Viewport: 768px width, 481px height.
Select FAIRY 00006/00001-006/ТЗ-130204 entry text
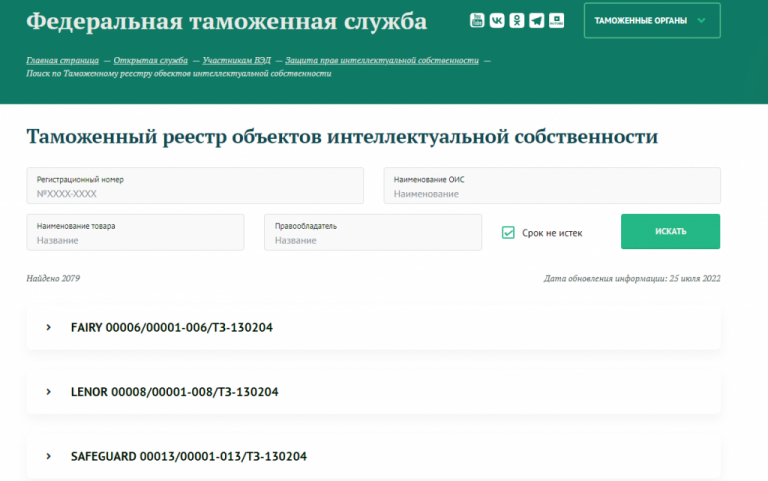coord(171,327)
